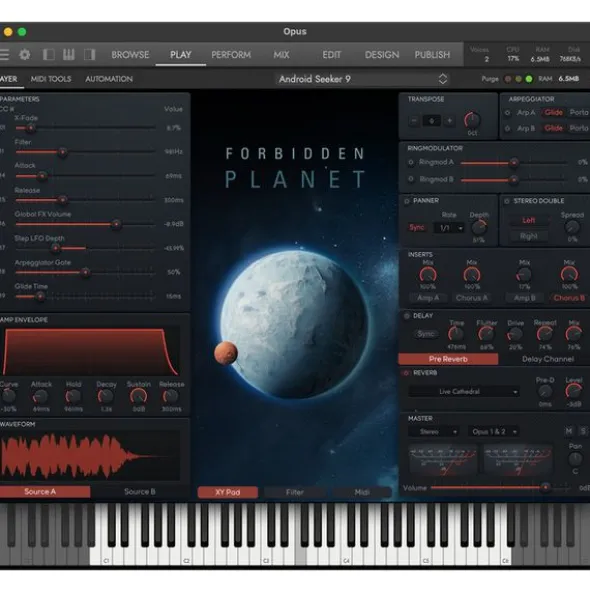The height and width of the screenshot is (591, 590).
Task: Click the Delay Time knob
Action: [456, 334]
